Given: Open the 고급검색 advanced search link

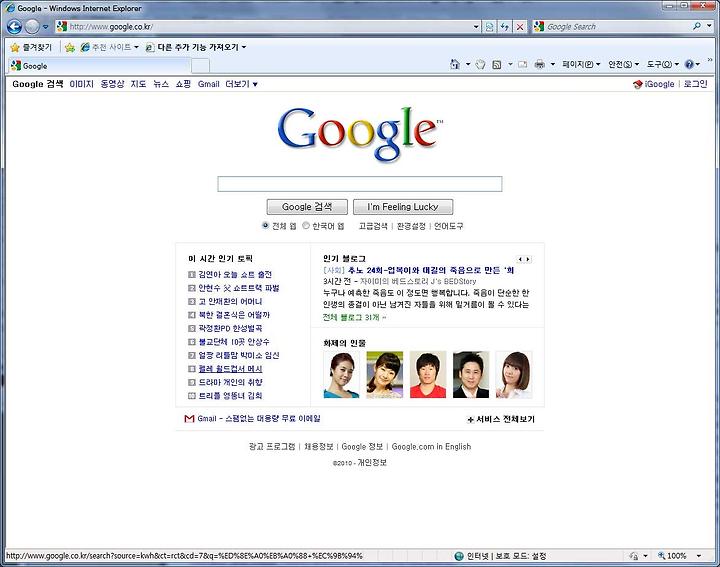Looking at the screenshot, I should [373, 226].
